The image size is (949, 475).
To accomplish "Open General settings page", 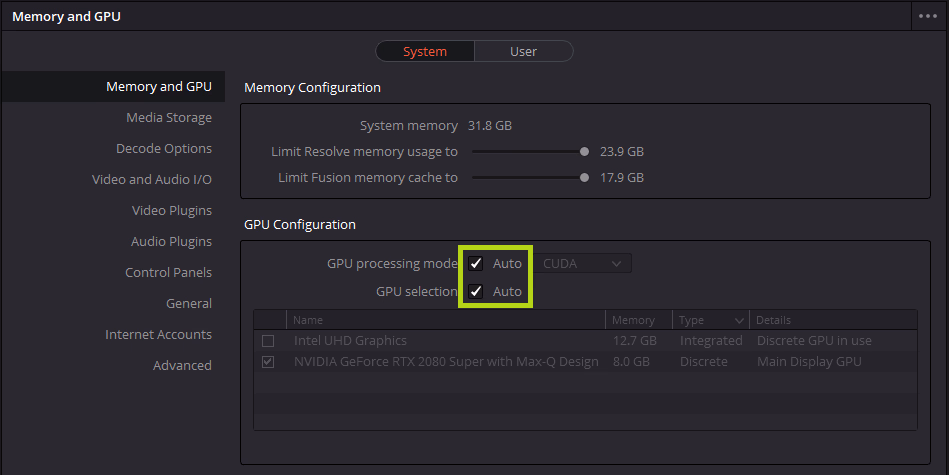I will (189, 303).
